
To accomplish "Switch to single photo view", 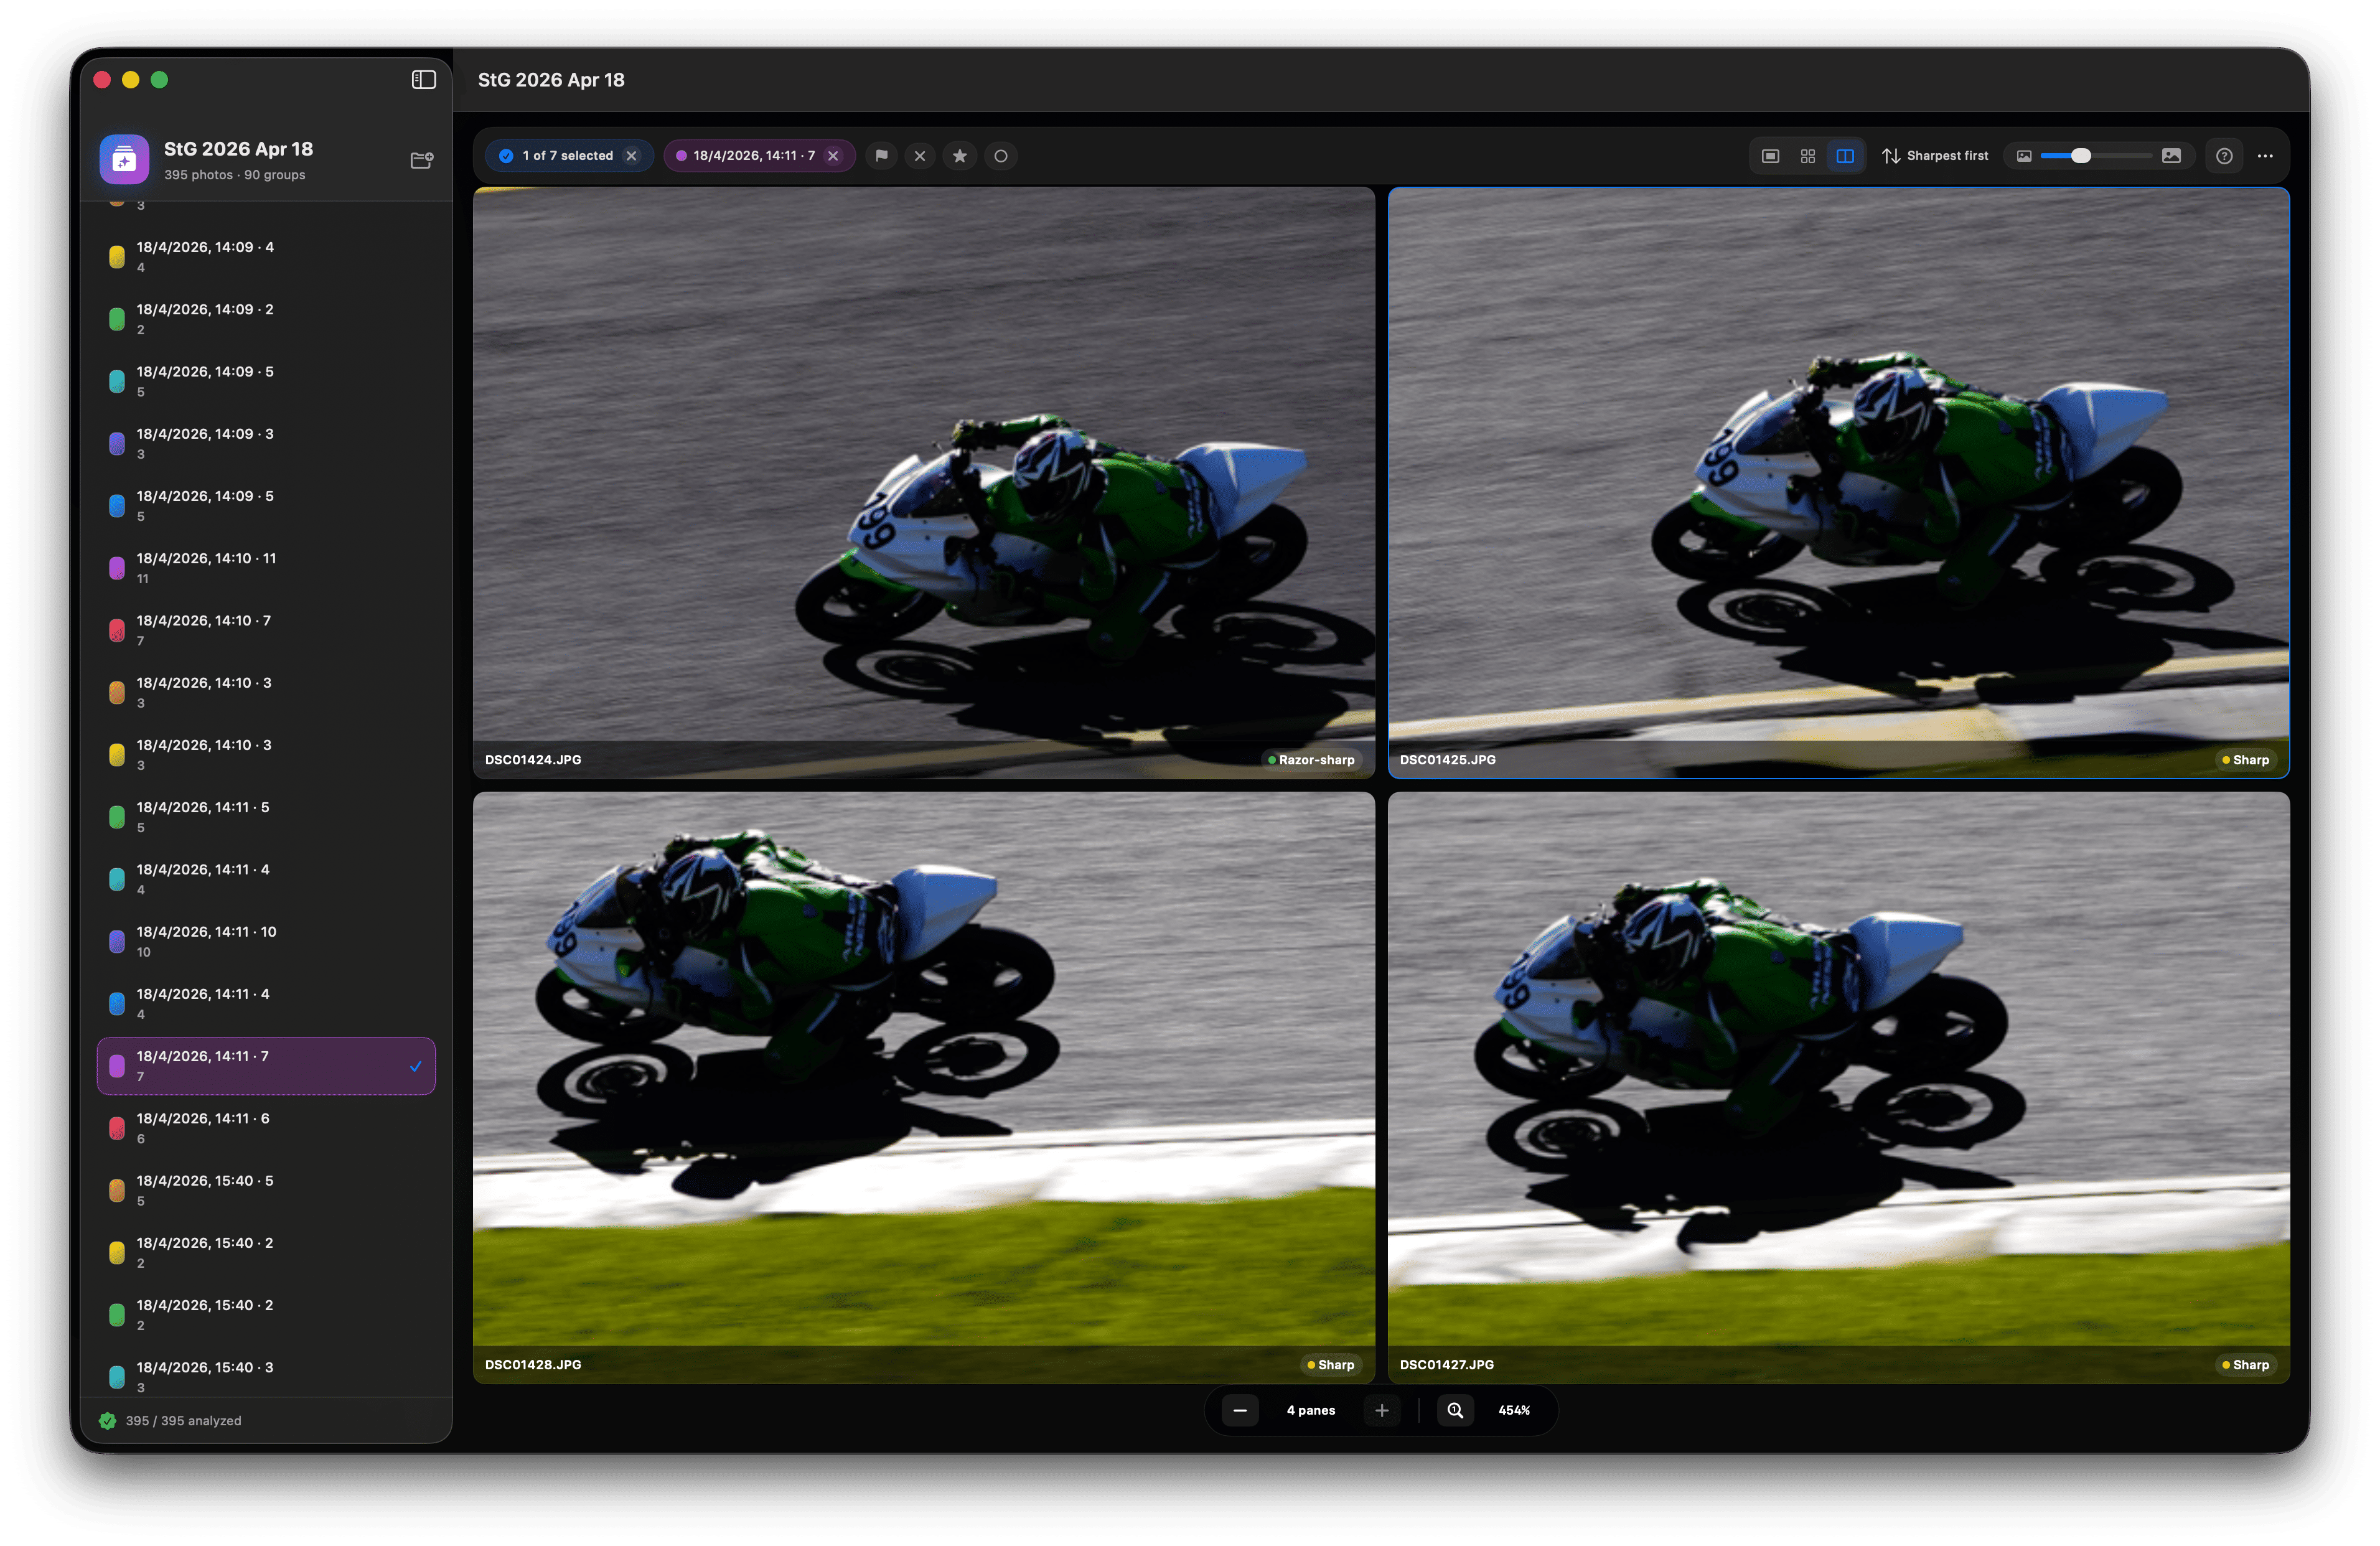I will (x=1770, y=156).
